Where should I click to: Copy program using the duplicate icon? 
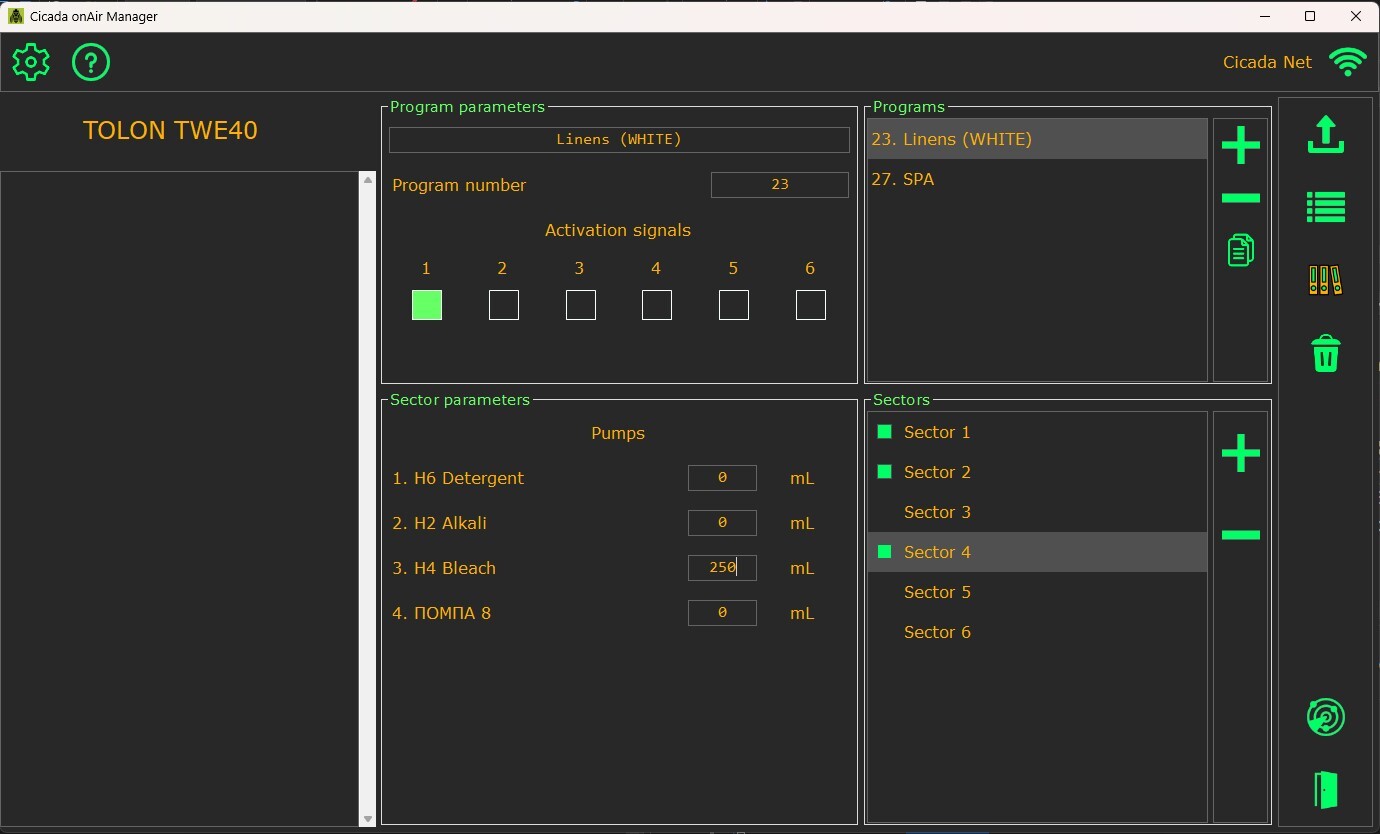[x=1240, y=250]
